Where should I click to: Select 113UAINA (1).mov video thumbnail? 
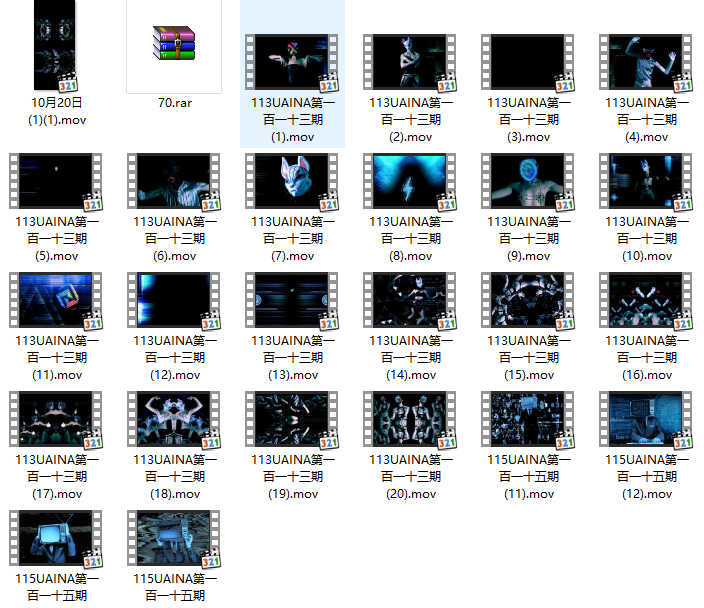[292, 62]
